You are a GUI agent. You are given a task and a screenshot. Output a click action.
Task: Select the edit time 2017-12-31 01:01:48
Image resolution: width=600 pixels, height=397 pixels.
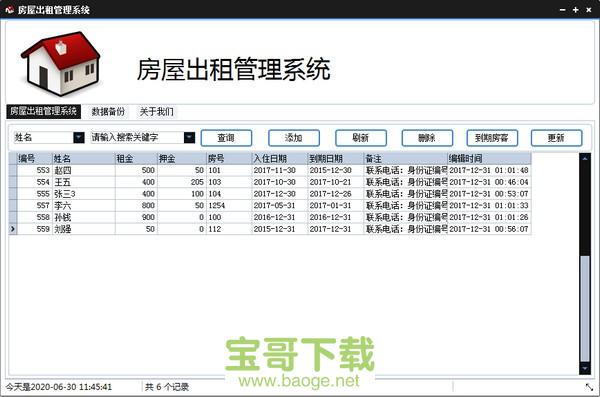[489, 170]
